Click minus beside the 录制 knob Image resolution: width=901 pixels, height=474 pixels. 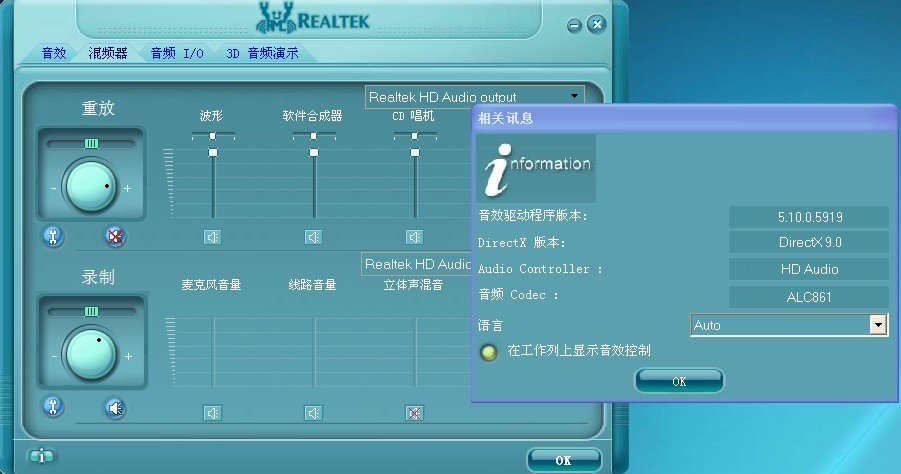[54, 357]
